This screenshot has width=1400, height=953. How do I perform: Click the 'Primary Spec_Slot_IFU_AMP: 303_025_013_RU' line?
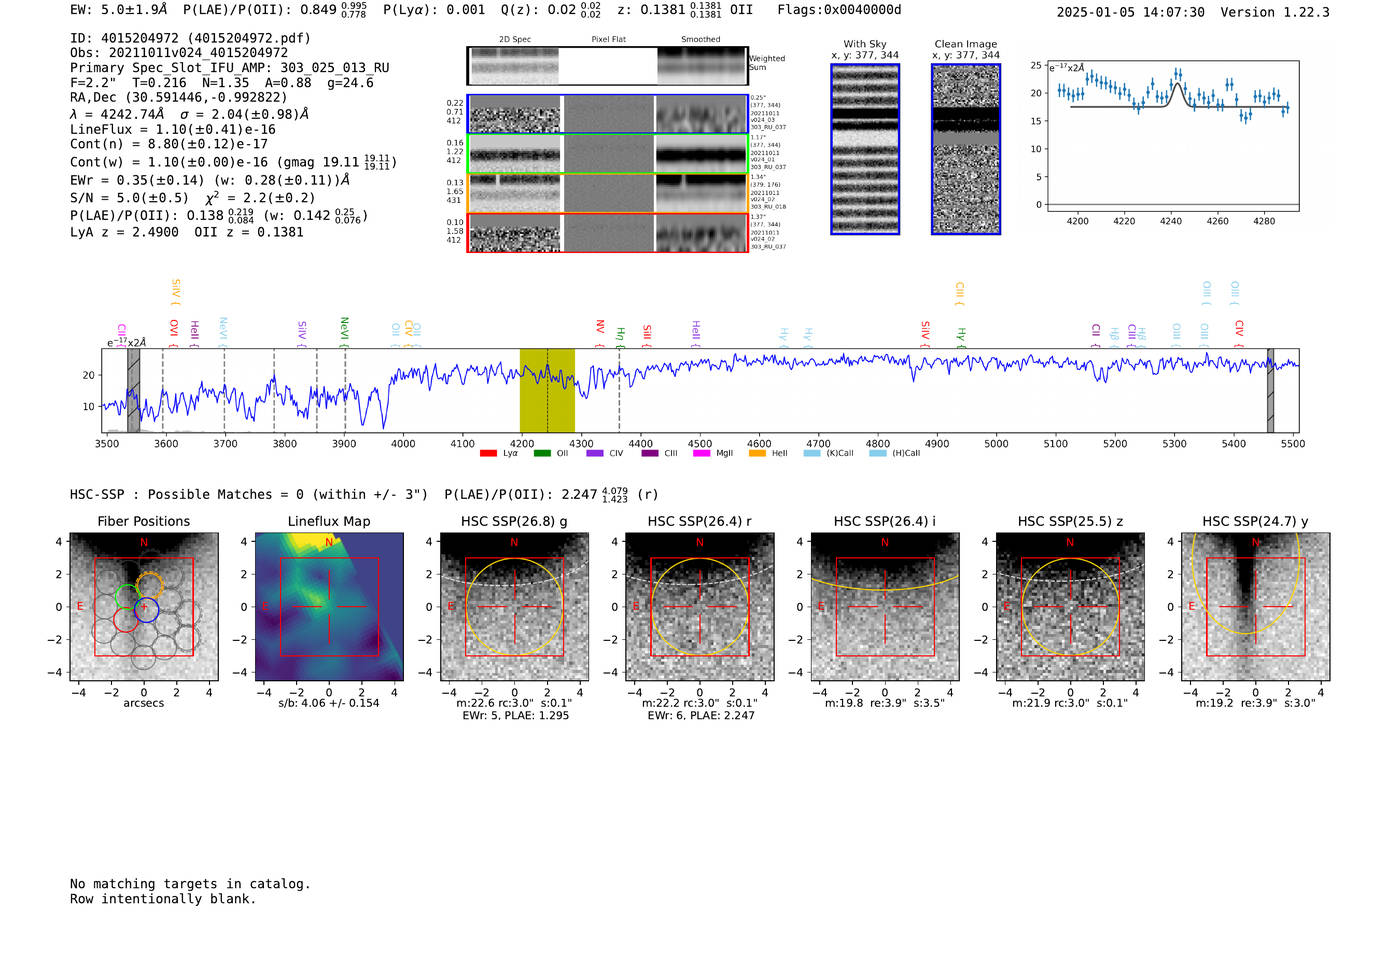tap(230, 68)
